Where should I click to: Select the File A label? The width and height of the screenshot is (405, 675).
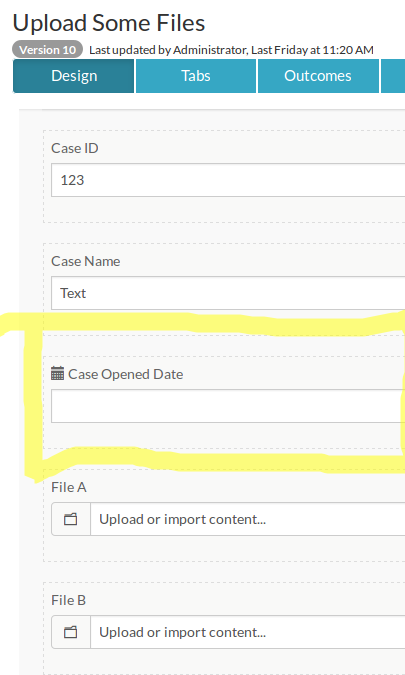coord(69,487)
